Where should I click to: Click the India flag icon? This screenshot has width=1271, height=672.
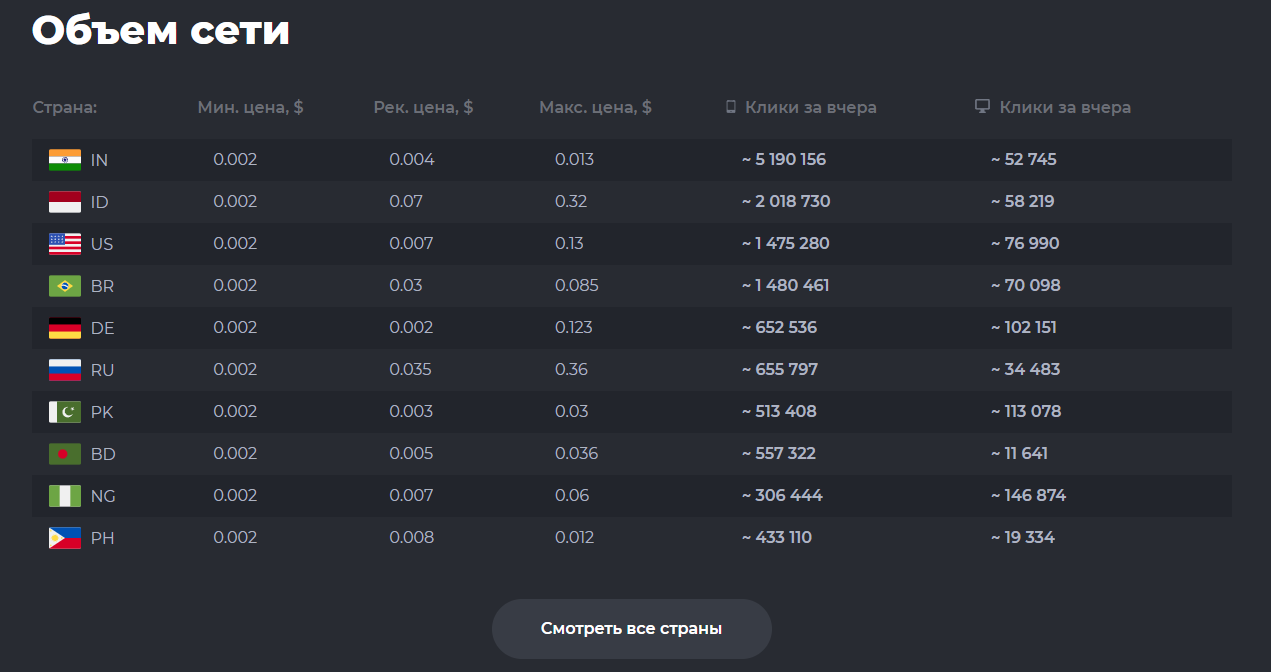[65, 160]
